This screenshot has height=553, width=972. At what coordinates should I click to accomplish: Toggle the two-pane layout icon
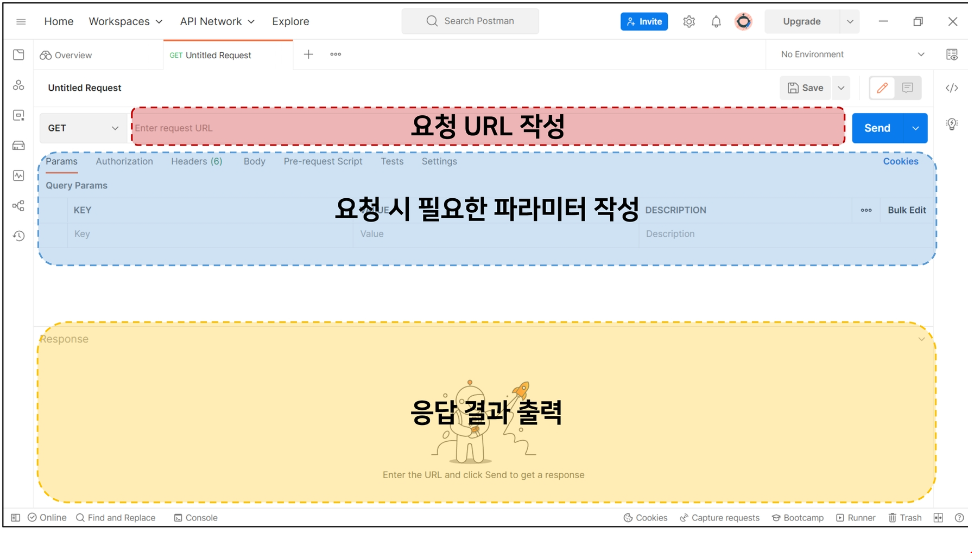938,518
